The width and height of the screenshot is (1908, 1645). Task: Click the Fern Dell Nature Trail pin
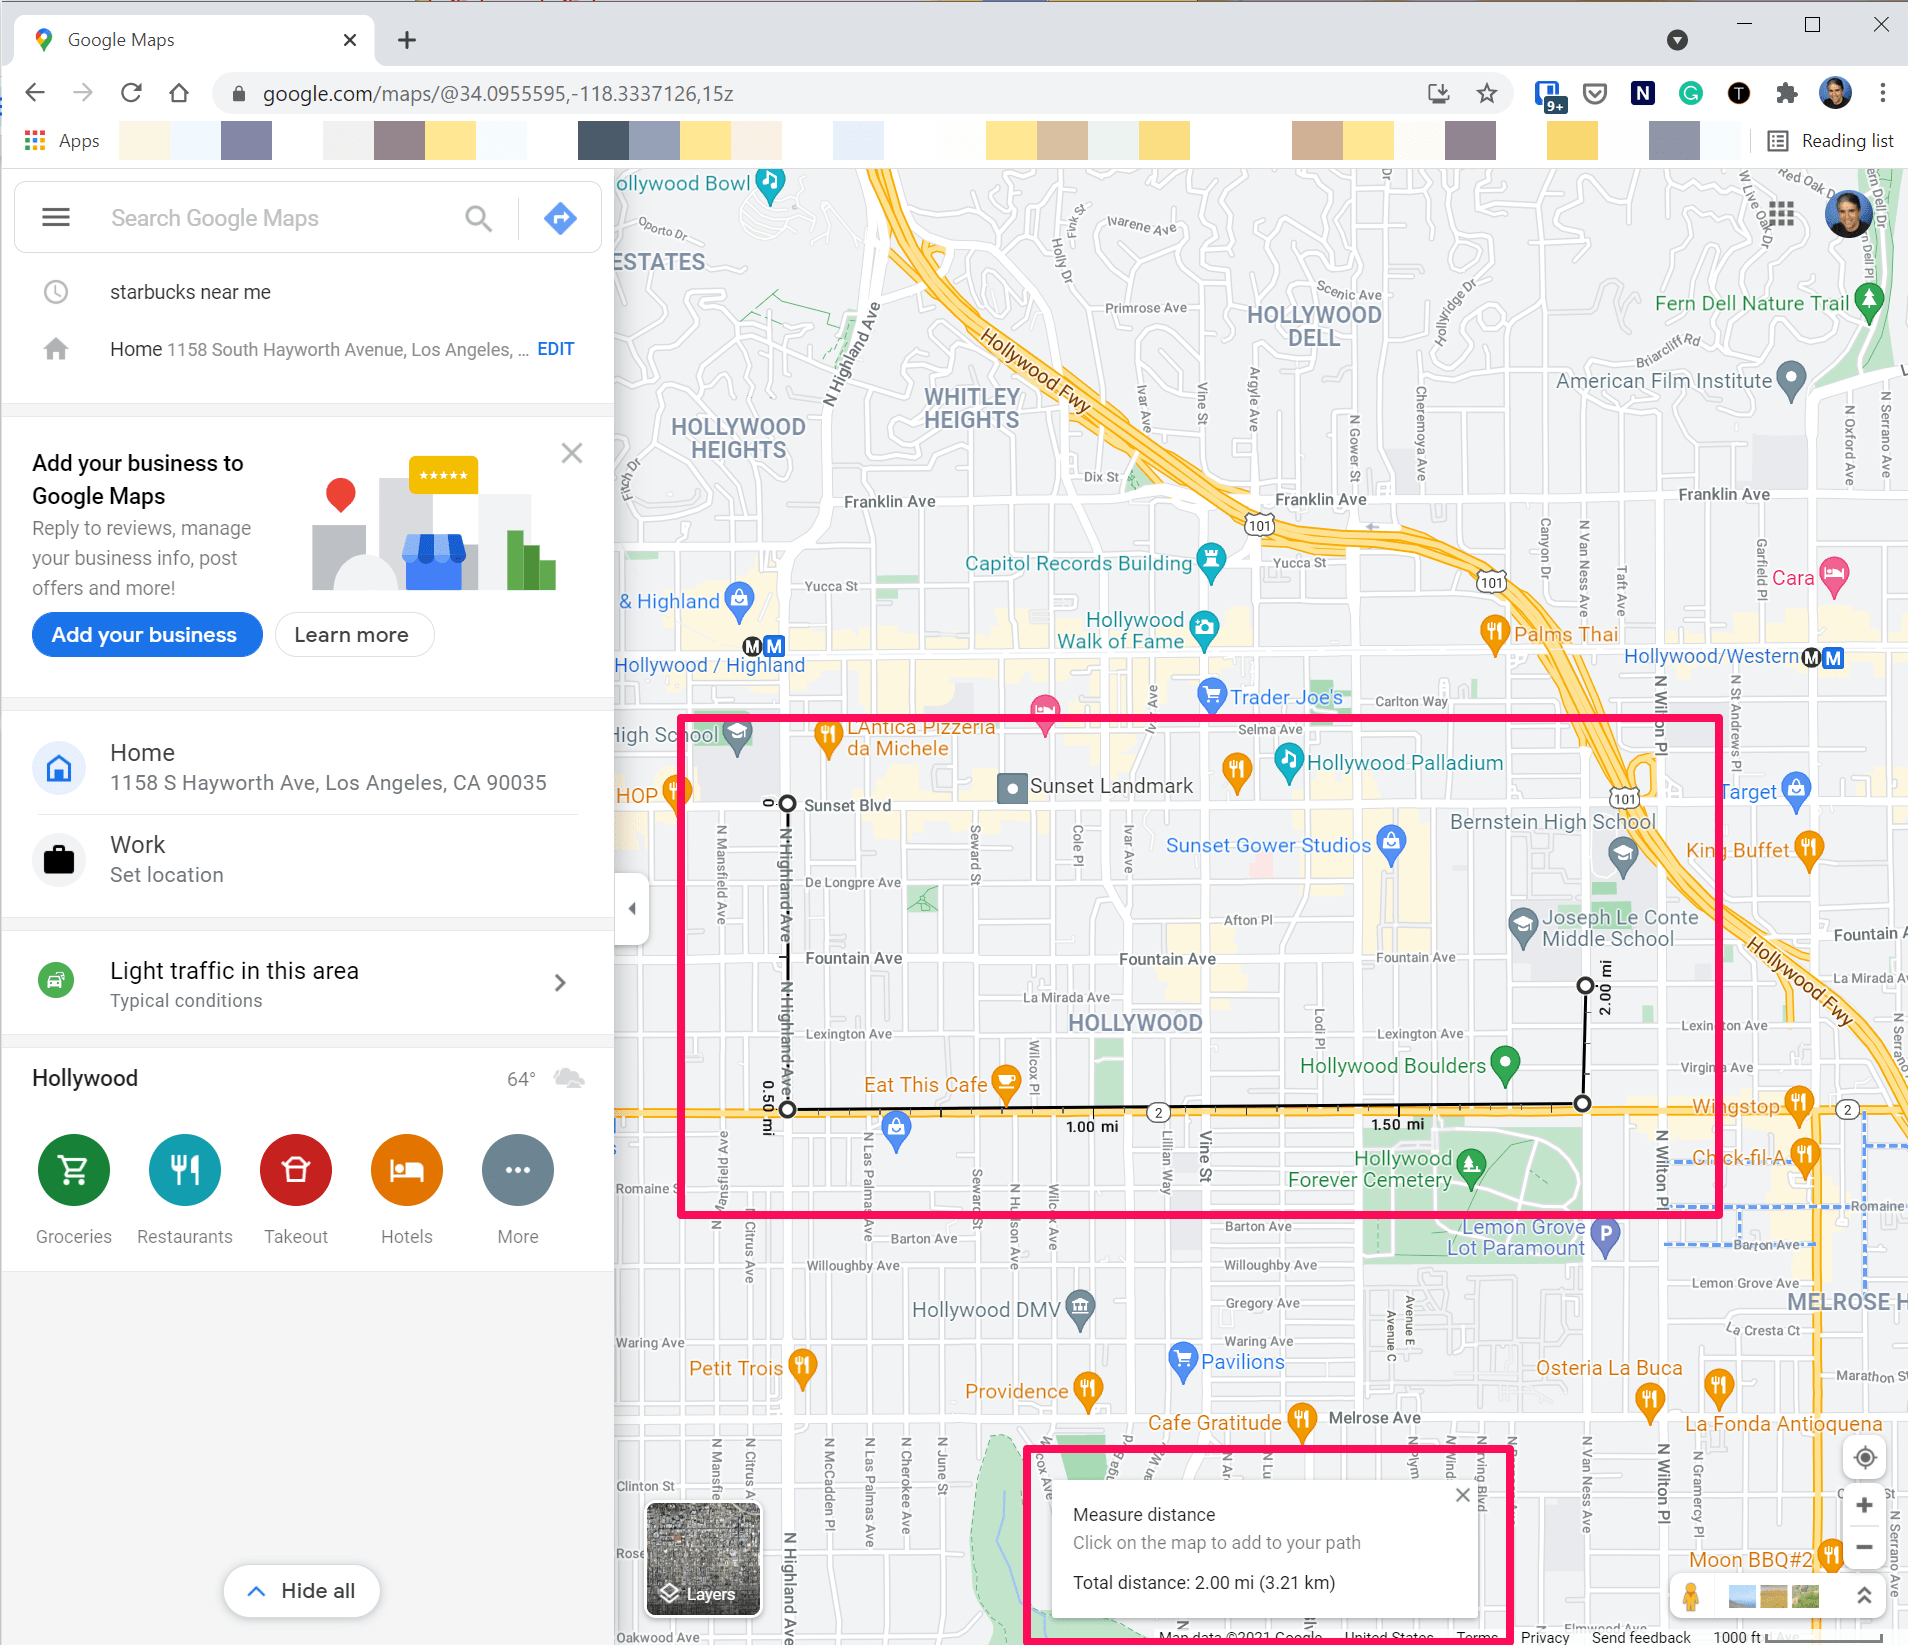pos(1869,303)
